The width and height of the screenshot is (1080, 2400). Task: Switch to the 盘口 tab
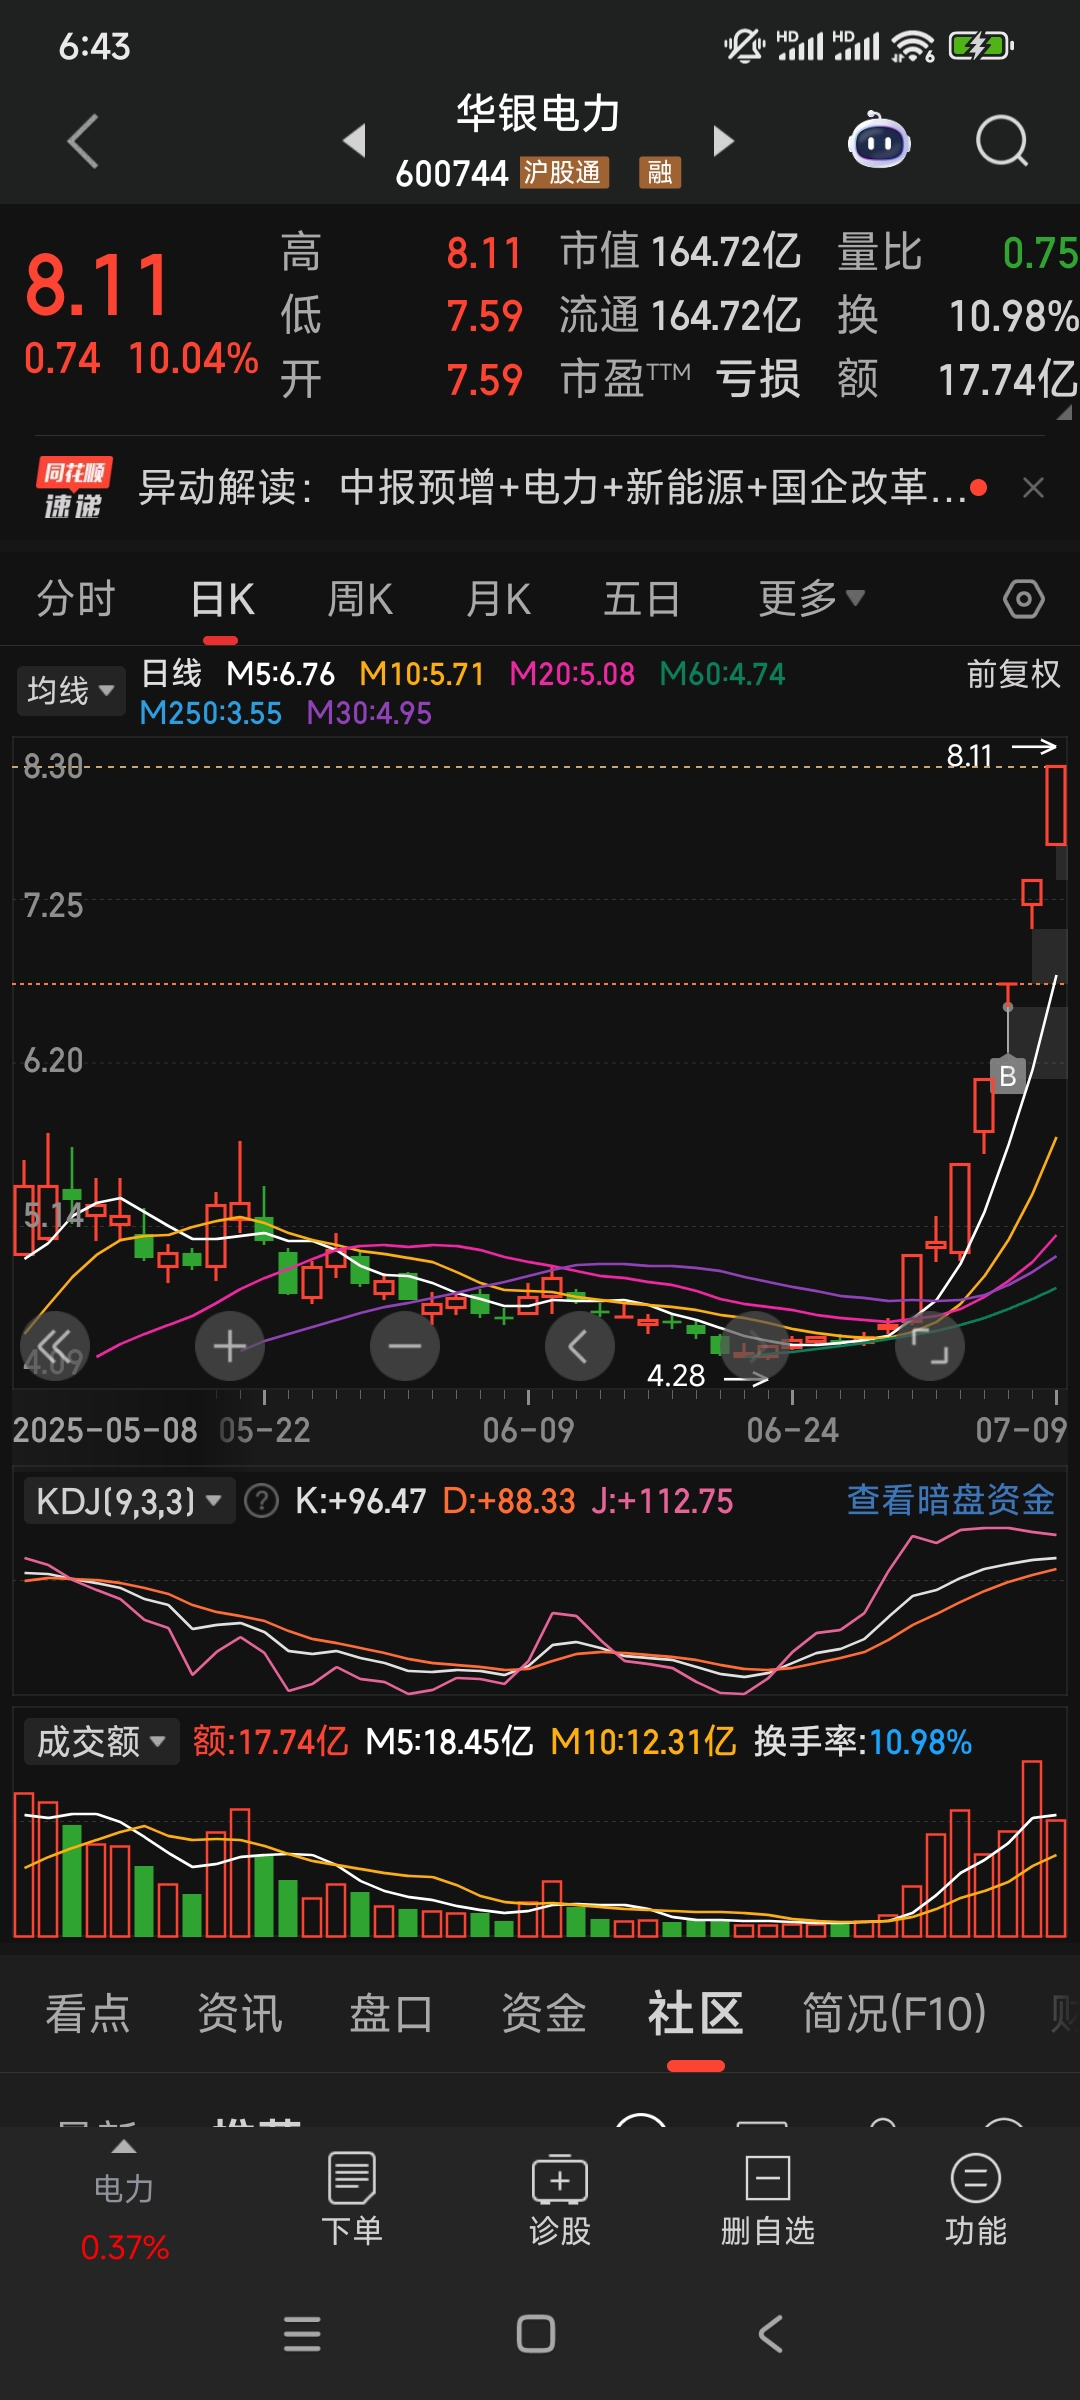[x=391, y=2013]
